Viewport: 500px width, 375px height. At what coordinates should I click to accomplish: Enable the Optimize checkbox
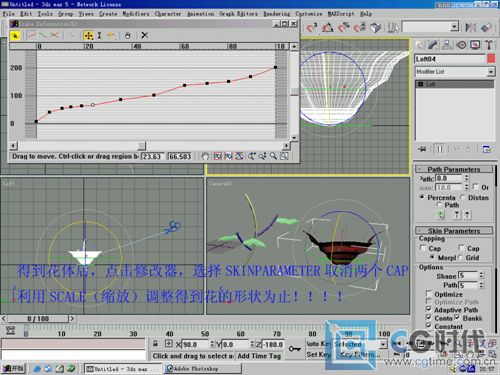429,294
